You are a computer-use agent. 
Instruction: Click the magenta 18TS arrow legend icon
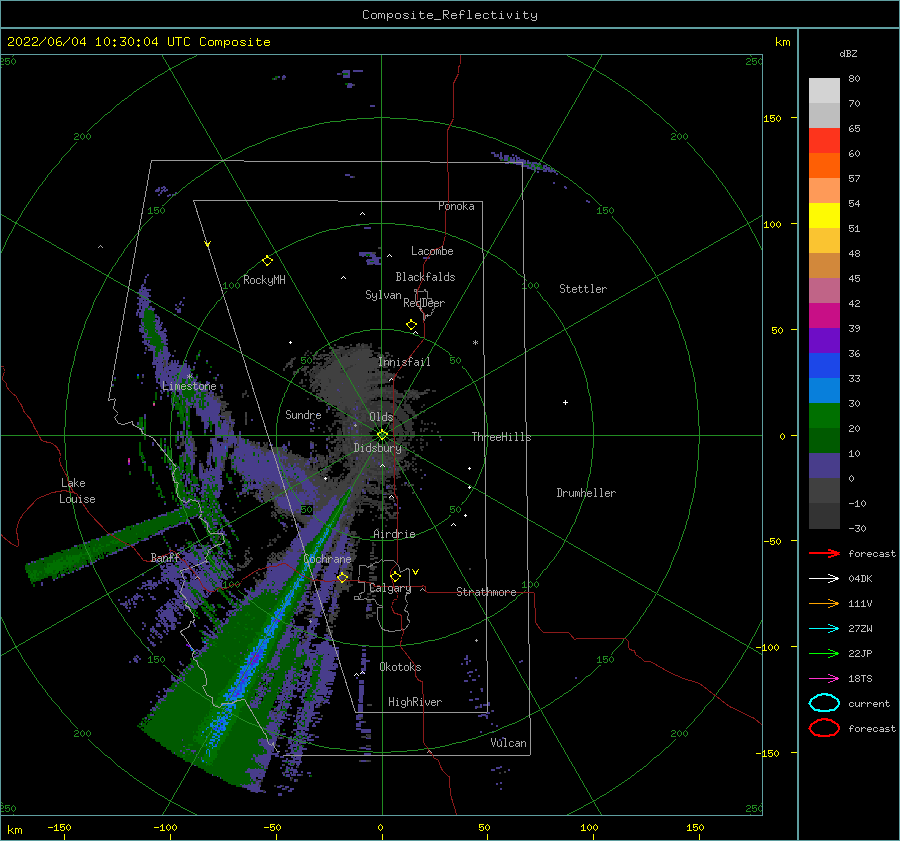tap(824, 679)
